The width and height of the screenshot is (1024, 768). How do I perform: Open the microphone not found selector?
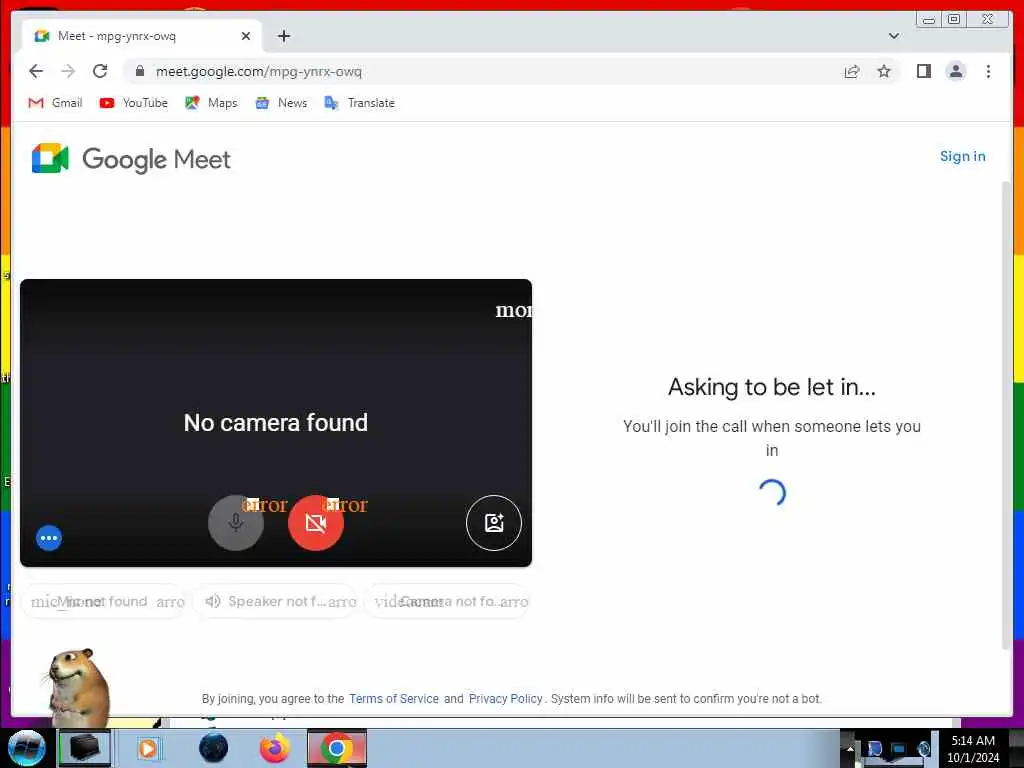104,601
